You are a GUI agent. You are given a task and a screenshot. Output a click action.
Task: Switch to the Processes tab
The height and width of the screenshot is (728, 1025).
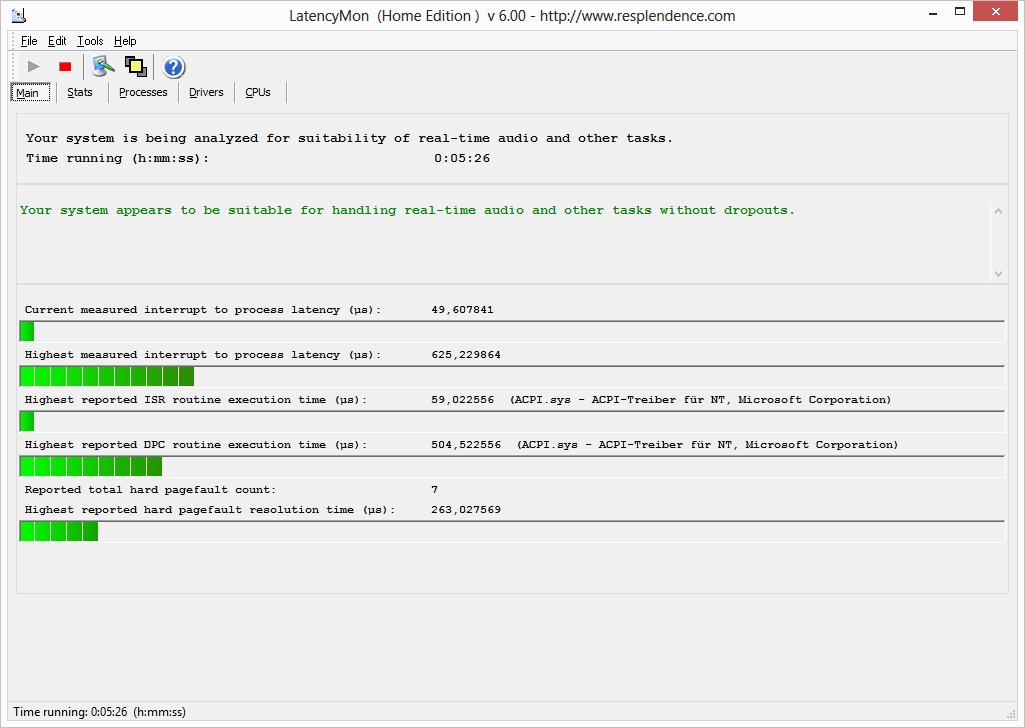pyautogui.click(x=143, y=93)
